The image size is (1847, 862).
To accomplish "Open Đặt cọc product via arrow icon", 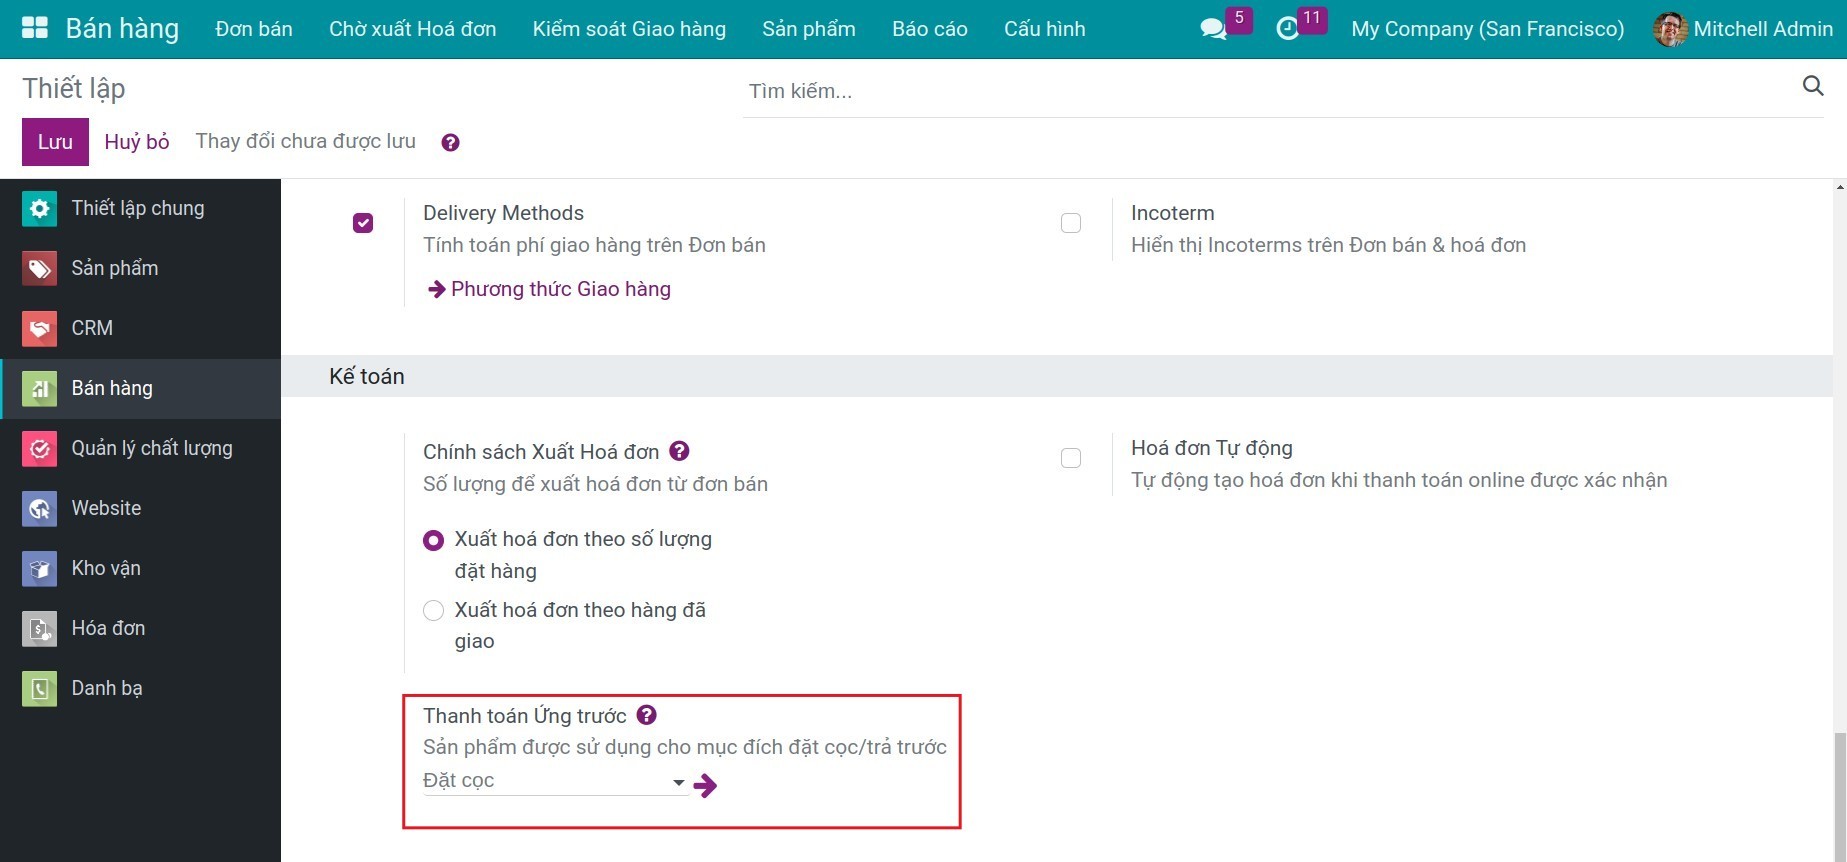I will pos(706,786).
